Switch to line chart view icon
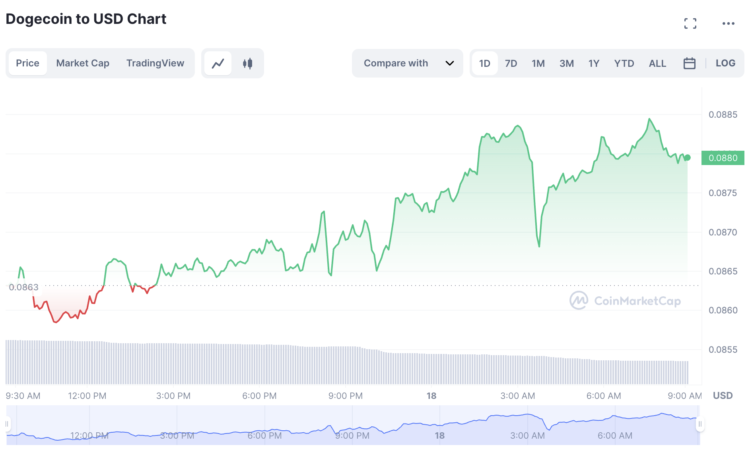 (x=218, y=63)
